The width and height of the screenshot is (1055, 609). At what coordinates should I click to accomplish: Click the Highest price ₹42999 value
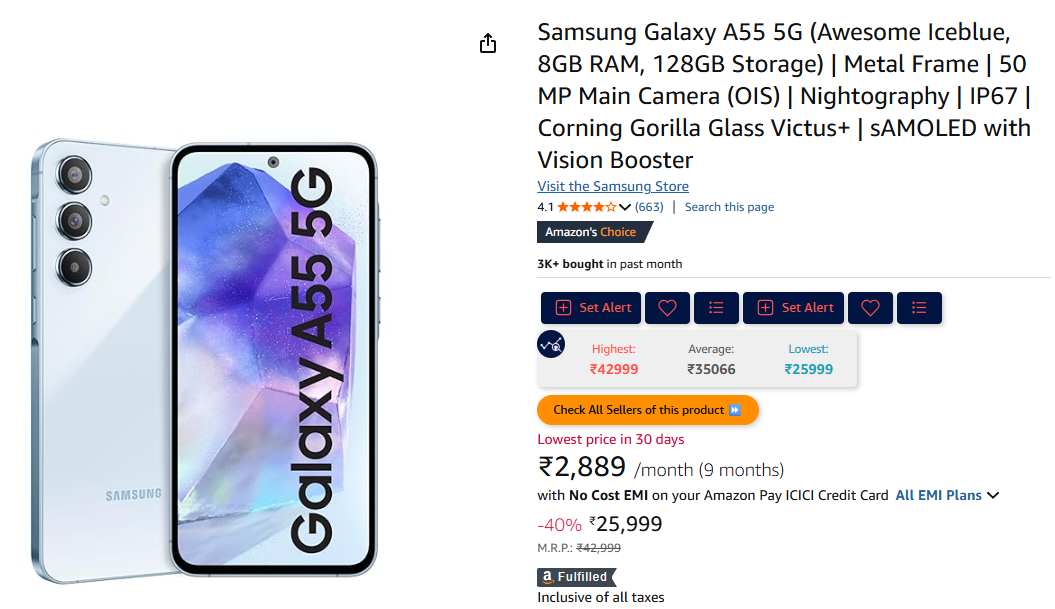click(614, 369)
